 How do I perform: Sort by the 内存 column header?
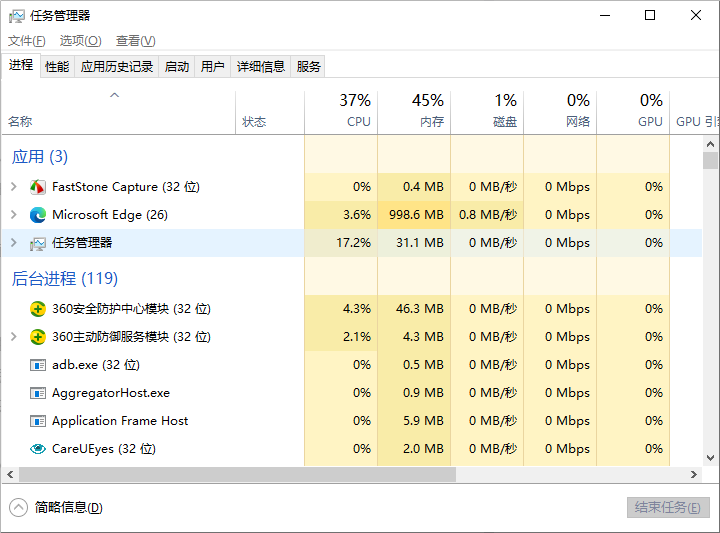pyautogui.click(x=414, y=112)
